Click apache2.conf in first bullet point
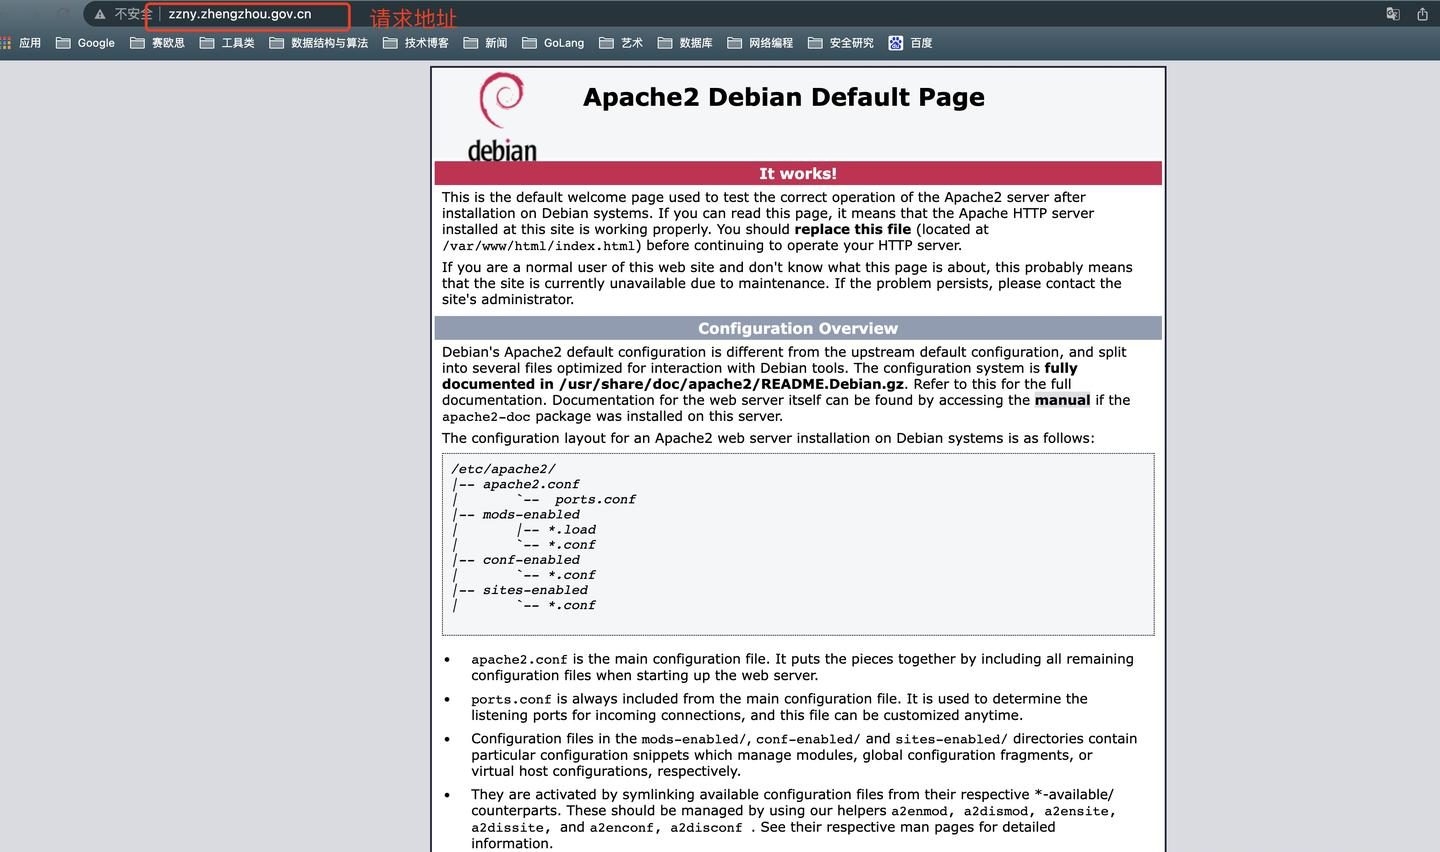 pyautogui.click(x=519, y=660)
